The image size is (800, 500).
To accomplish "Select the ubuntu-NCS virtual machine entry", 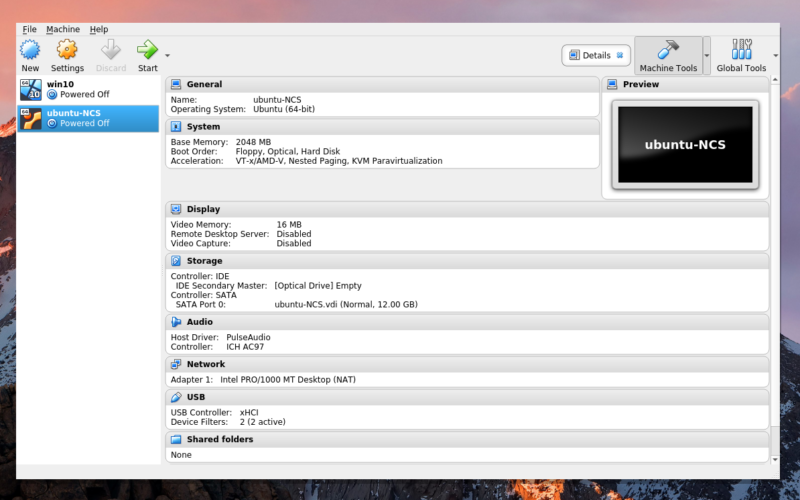I will click(88, 118).
